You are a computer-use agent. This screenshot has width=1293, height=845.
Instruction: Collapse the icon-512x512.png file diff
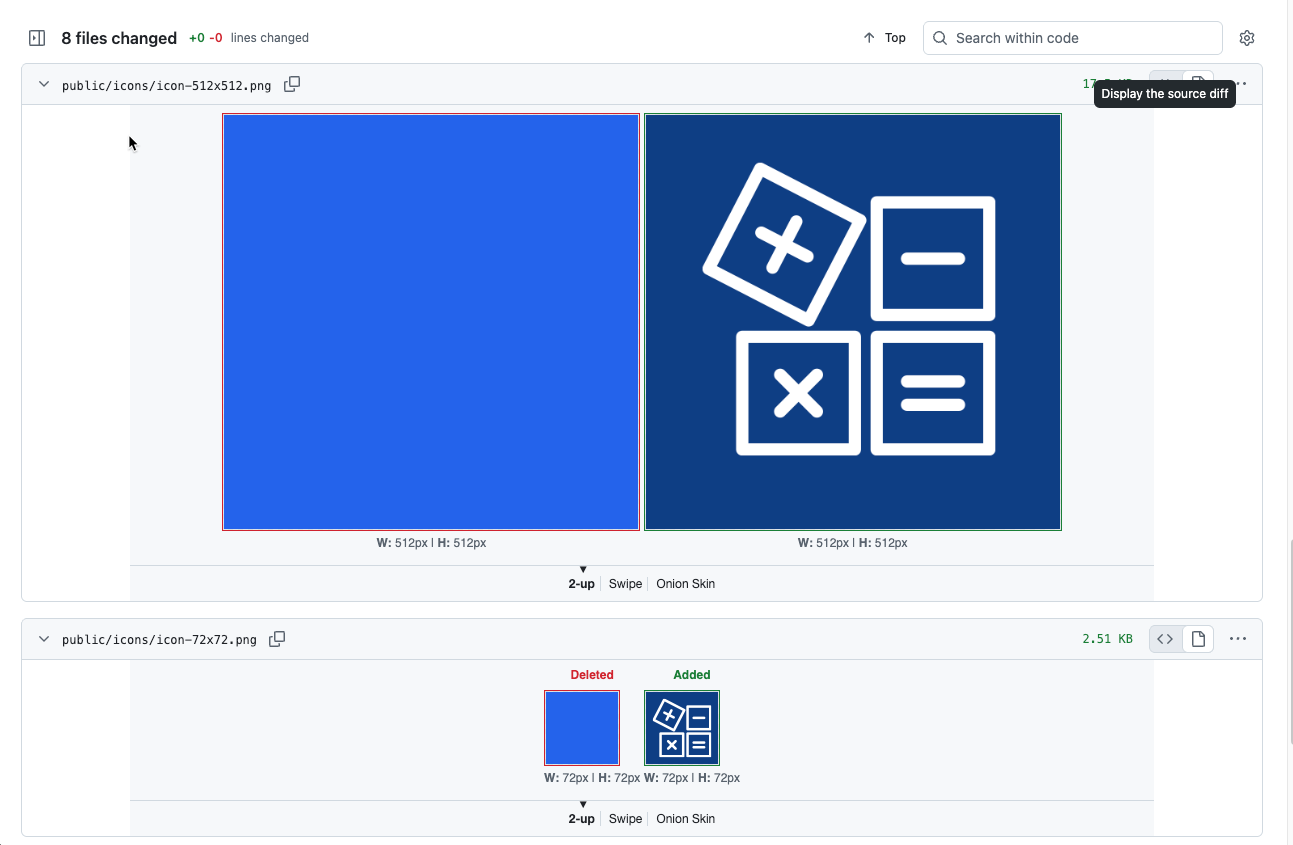point(43,85)
